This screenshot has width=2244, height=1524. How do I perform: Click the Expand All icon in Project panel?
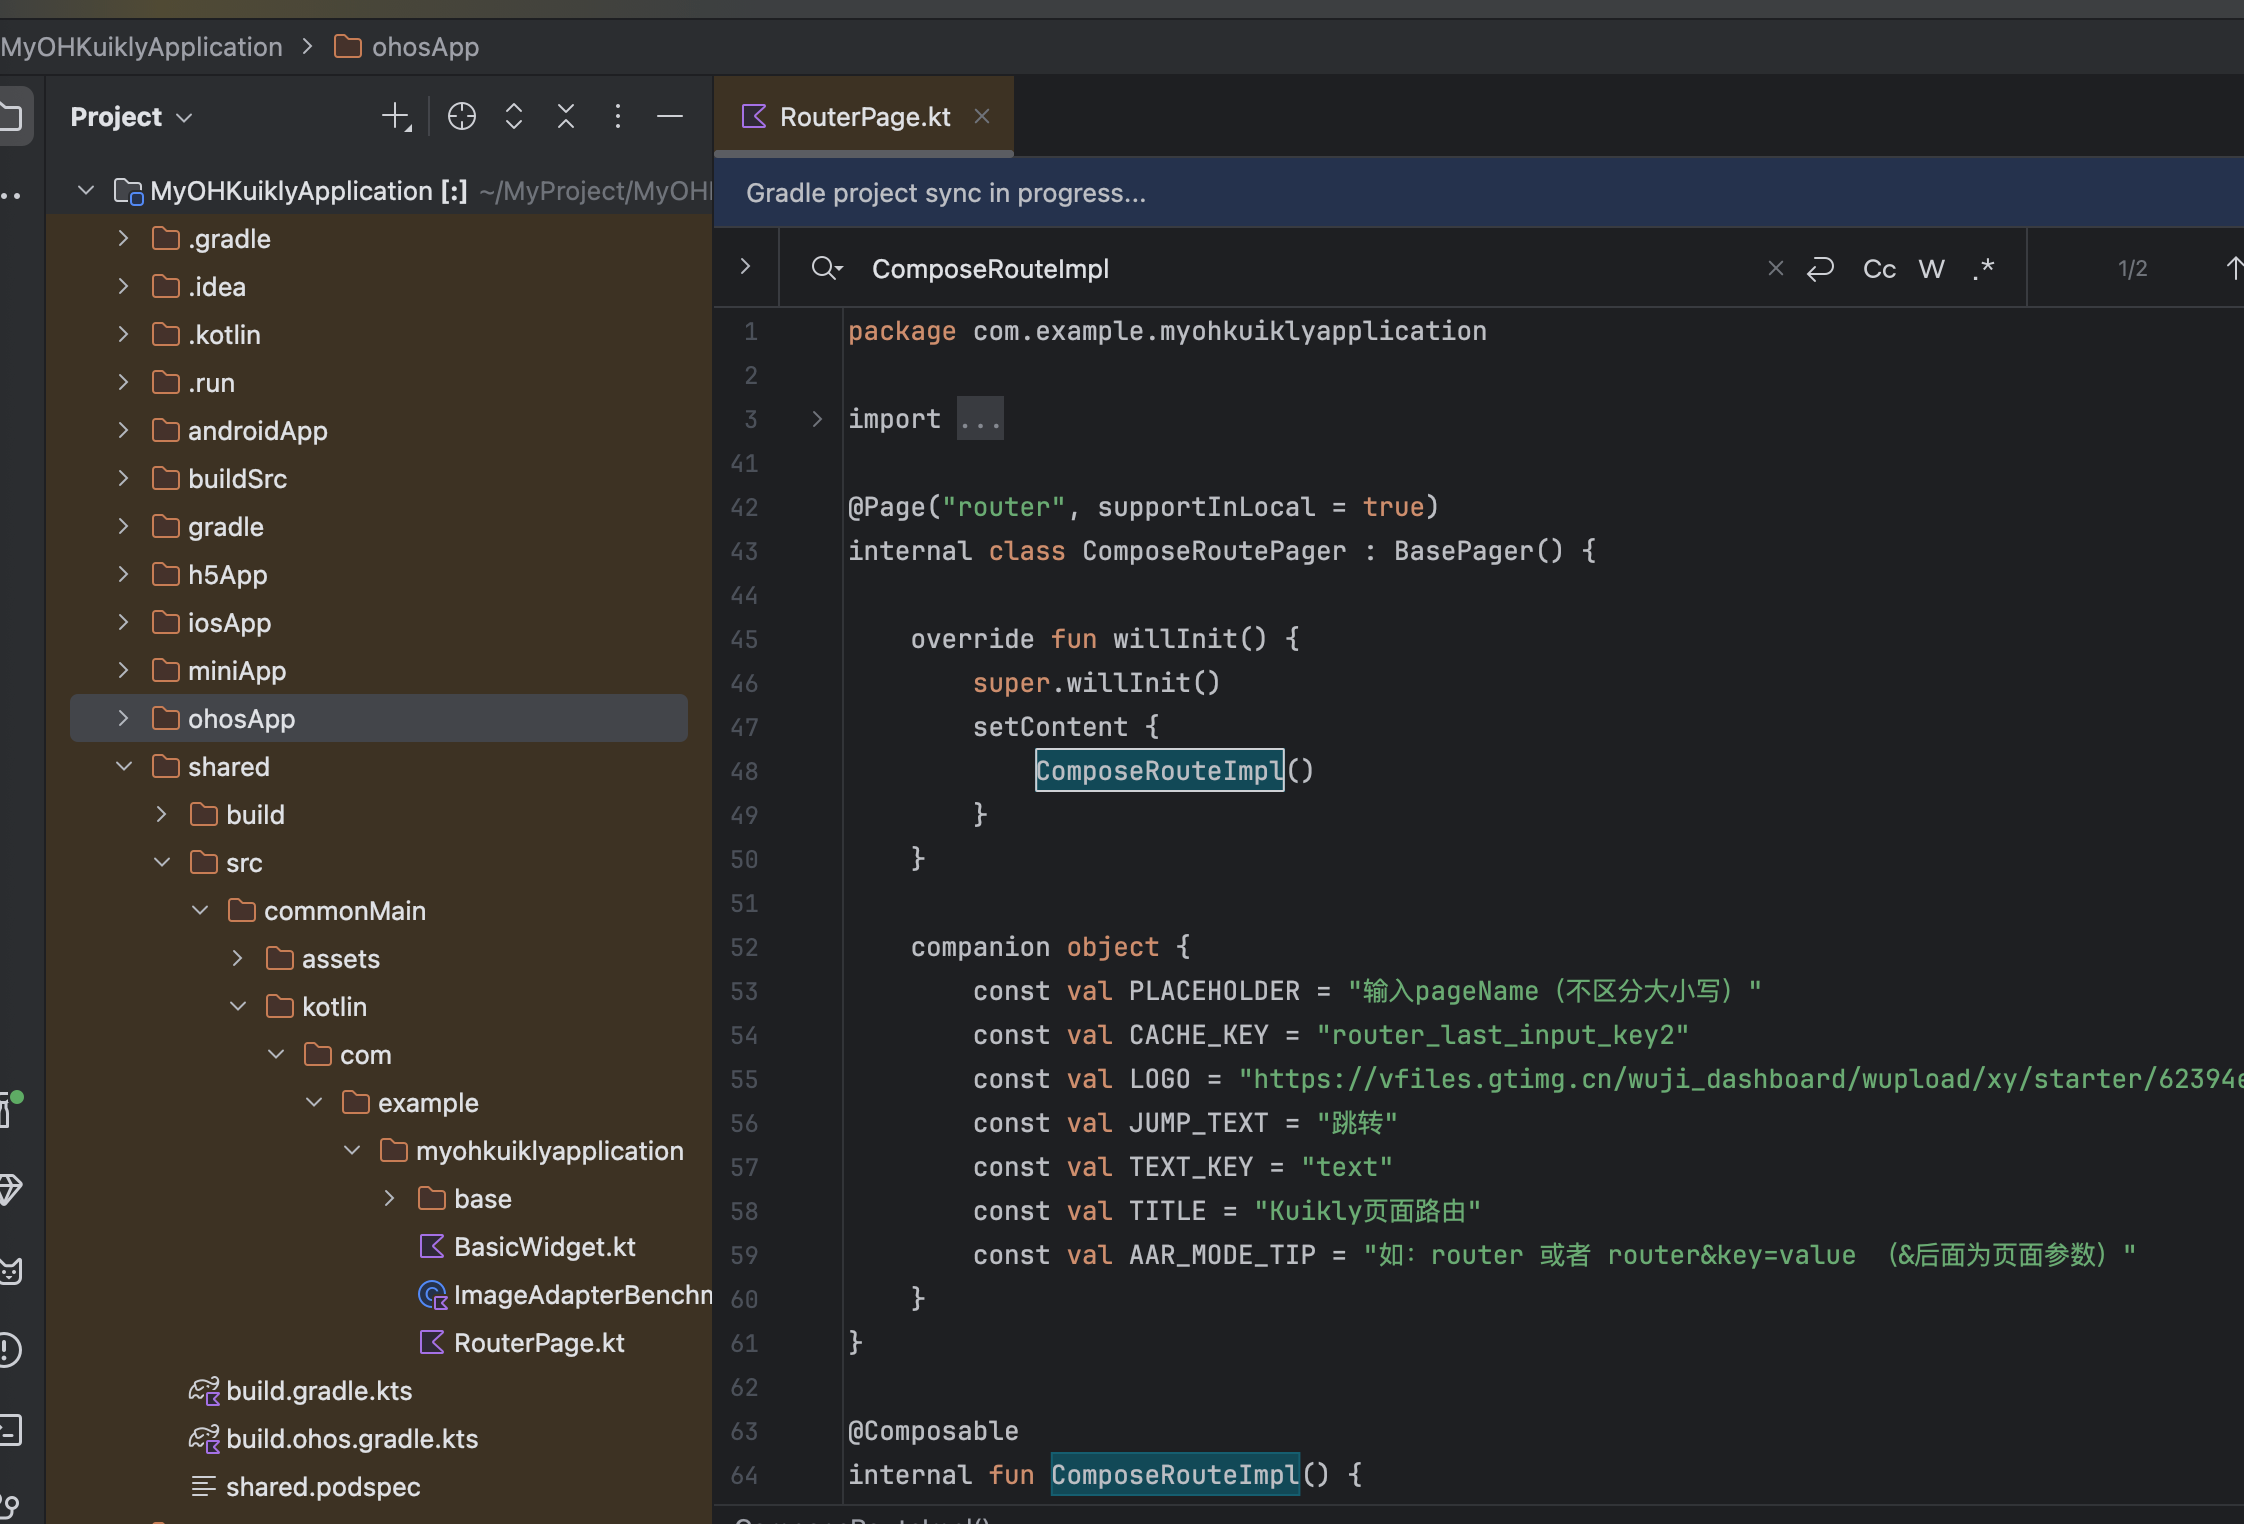click(x=514, y=117)
